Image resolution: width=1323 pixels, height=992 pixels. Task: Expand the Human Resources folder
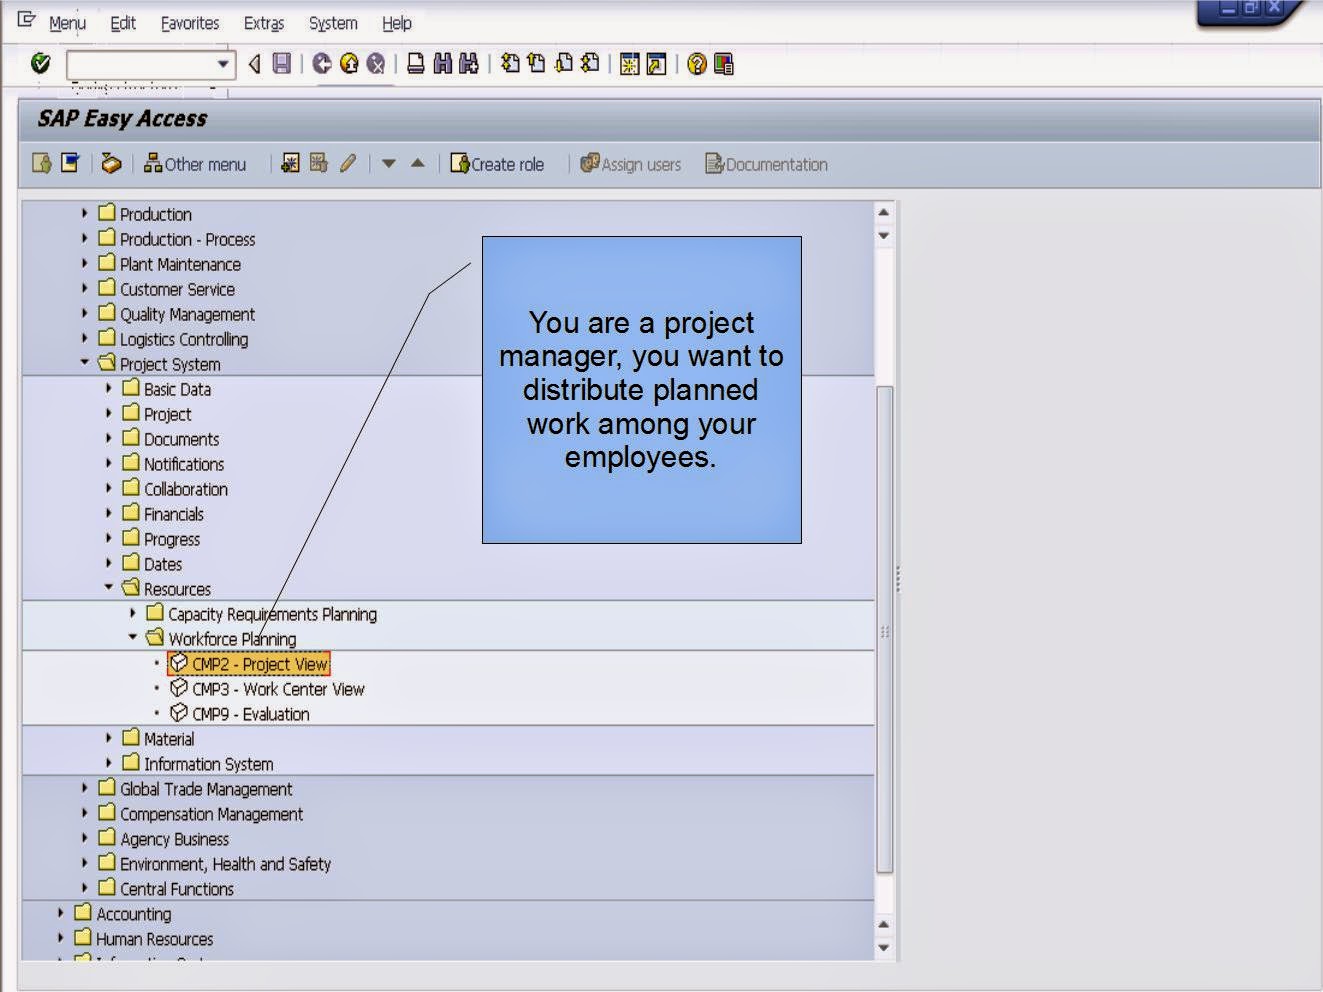(x=61, y=938)
